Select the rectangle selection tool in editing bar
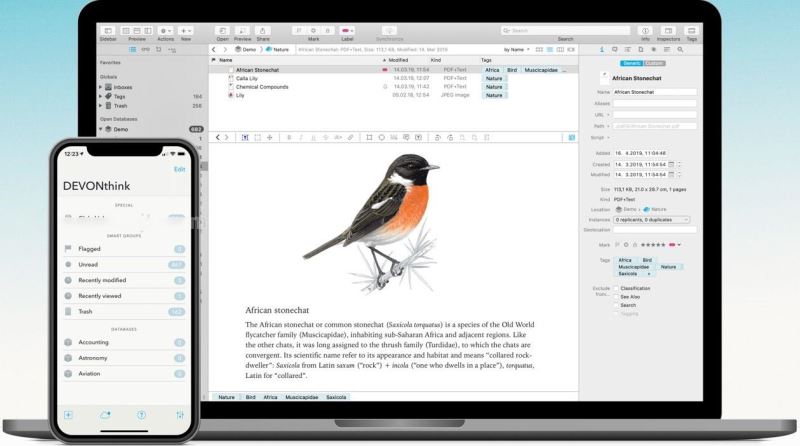The height and width of the screenshot is (446, 800). coord(257,138)
